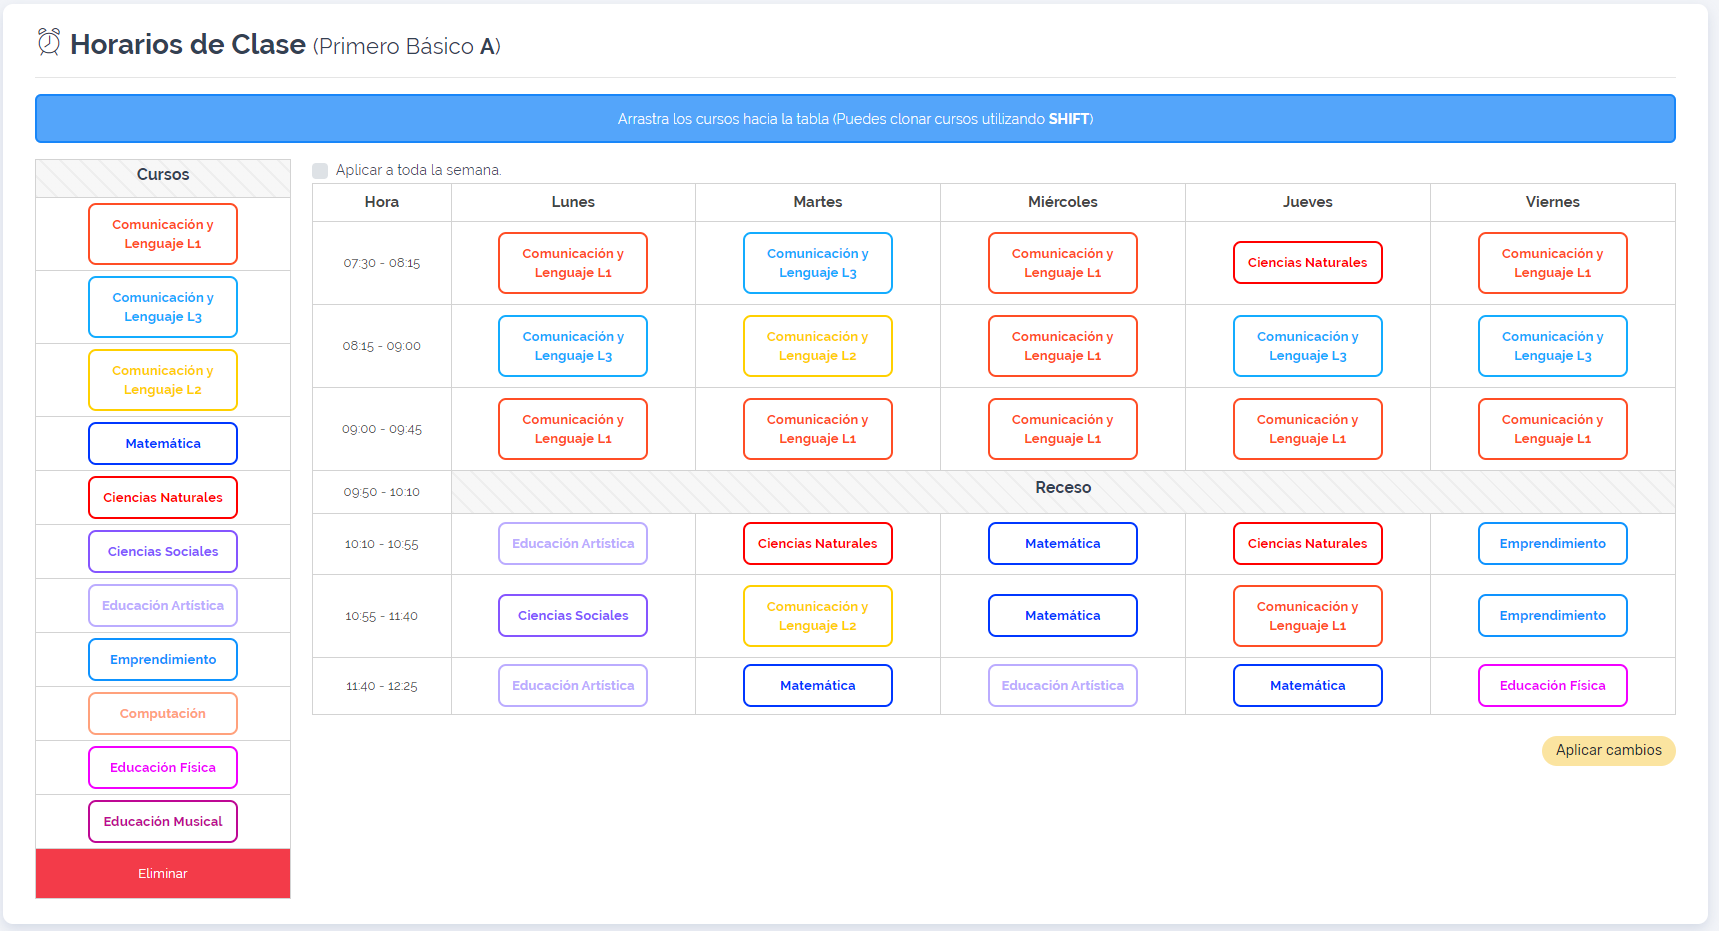The image size is (1719, 931).
Task: Select Computación in the Cursos list
Action: 163,714
